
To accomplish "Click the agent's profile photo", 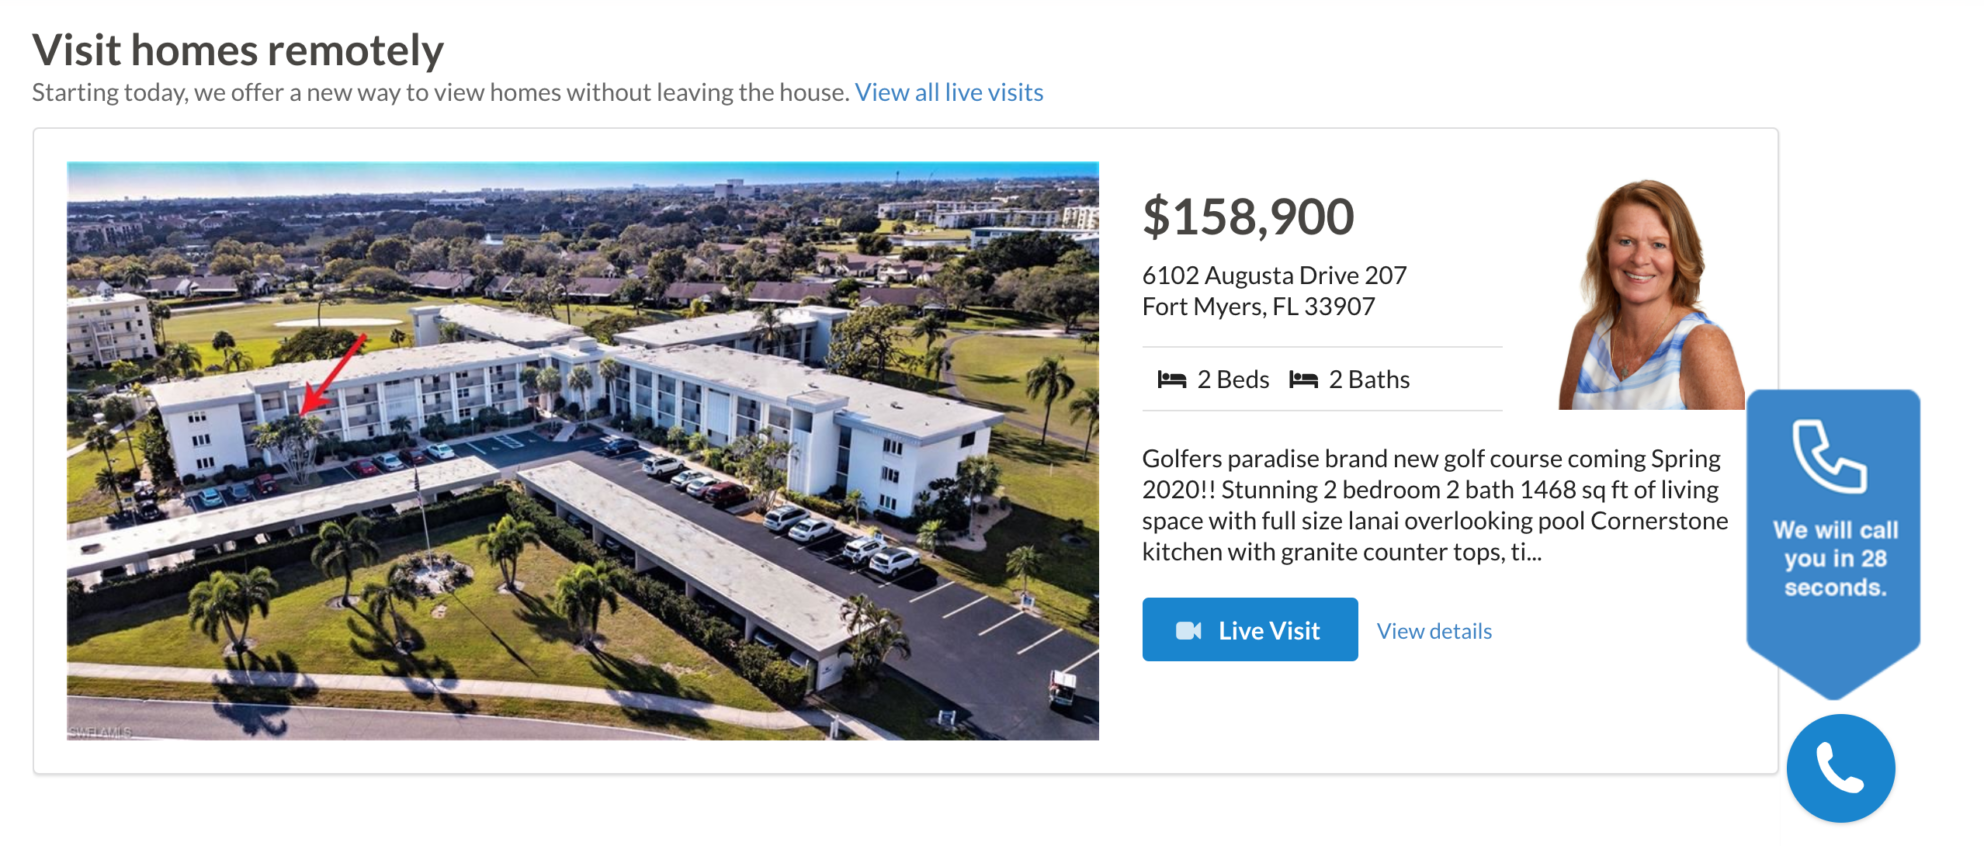I will pyautogui.click(x=1649, y=291).
